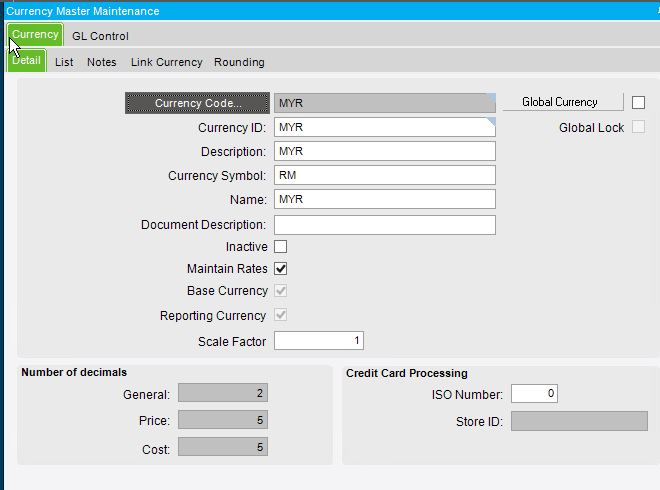Focus the Currency Symbol field

pyautogui.click(x=384, y=175)
